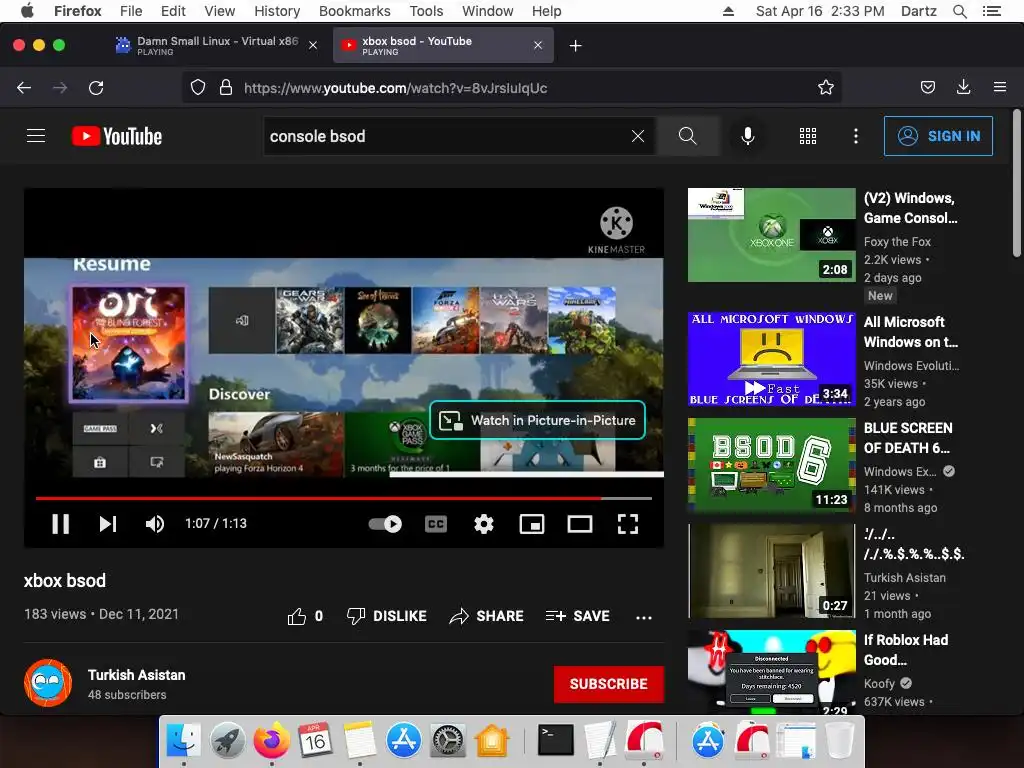Save page to Pocket
1024x768 pixels.
(x=928, y=88)
